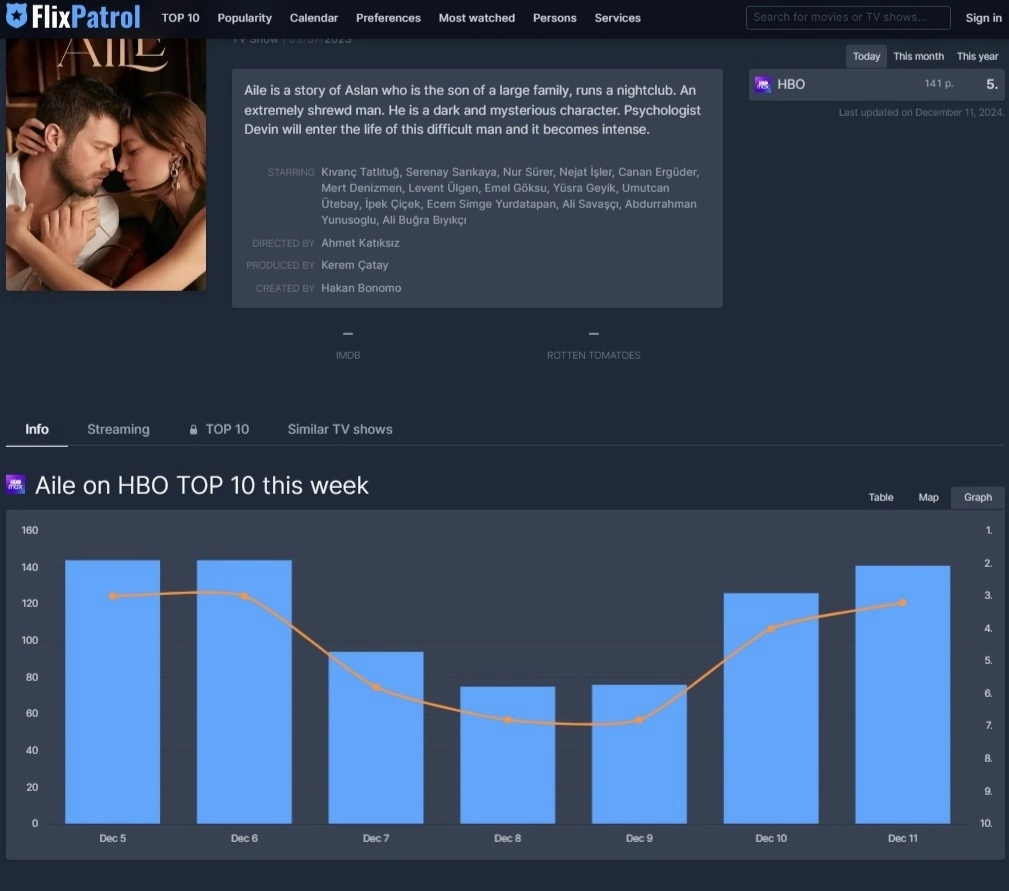The image size is (1009, 891).
Task: Open the Most watched menu
Action: tap(477, 18)
